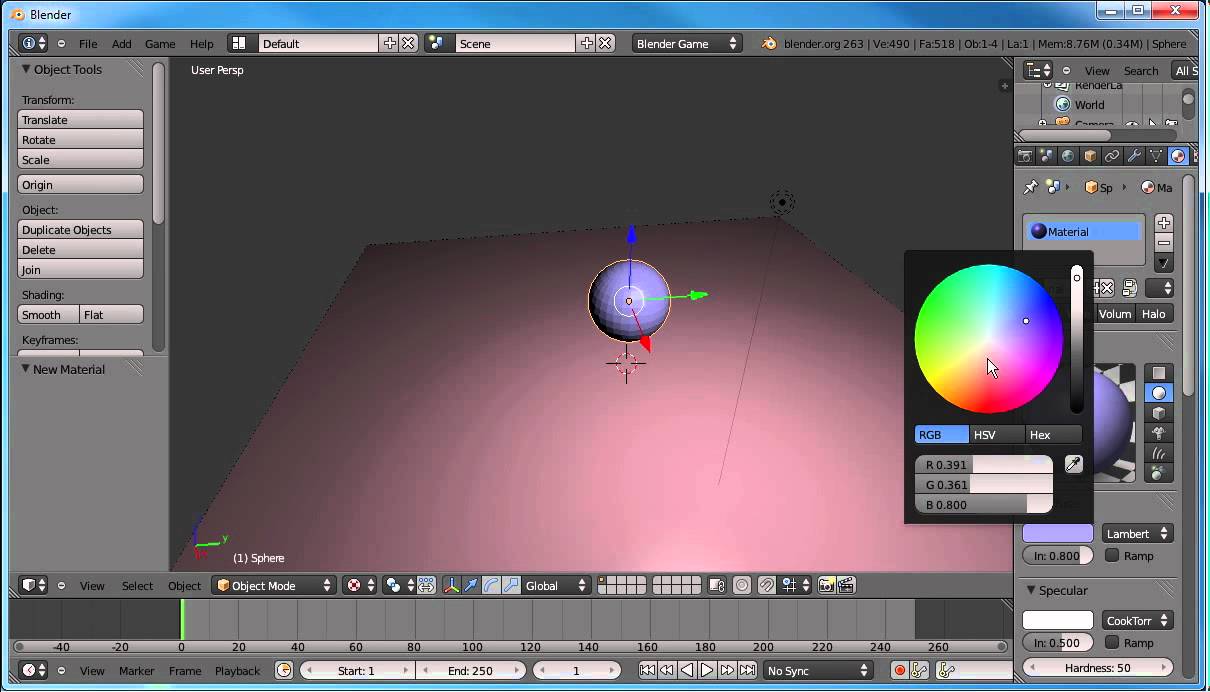
Task: Collapse the Object Tools panel
Action: coord(26,69)
